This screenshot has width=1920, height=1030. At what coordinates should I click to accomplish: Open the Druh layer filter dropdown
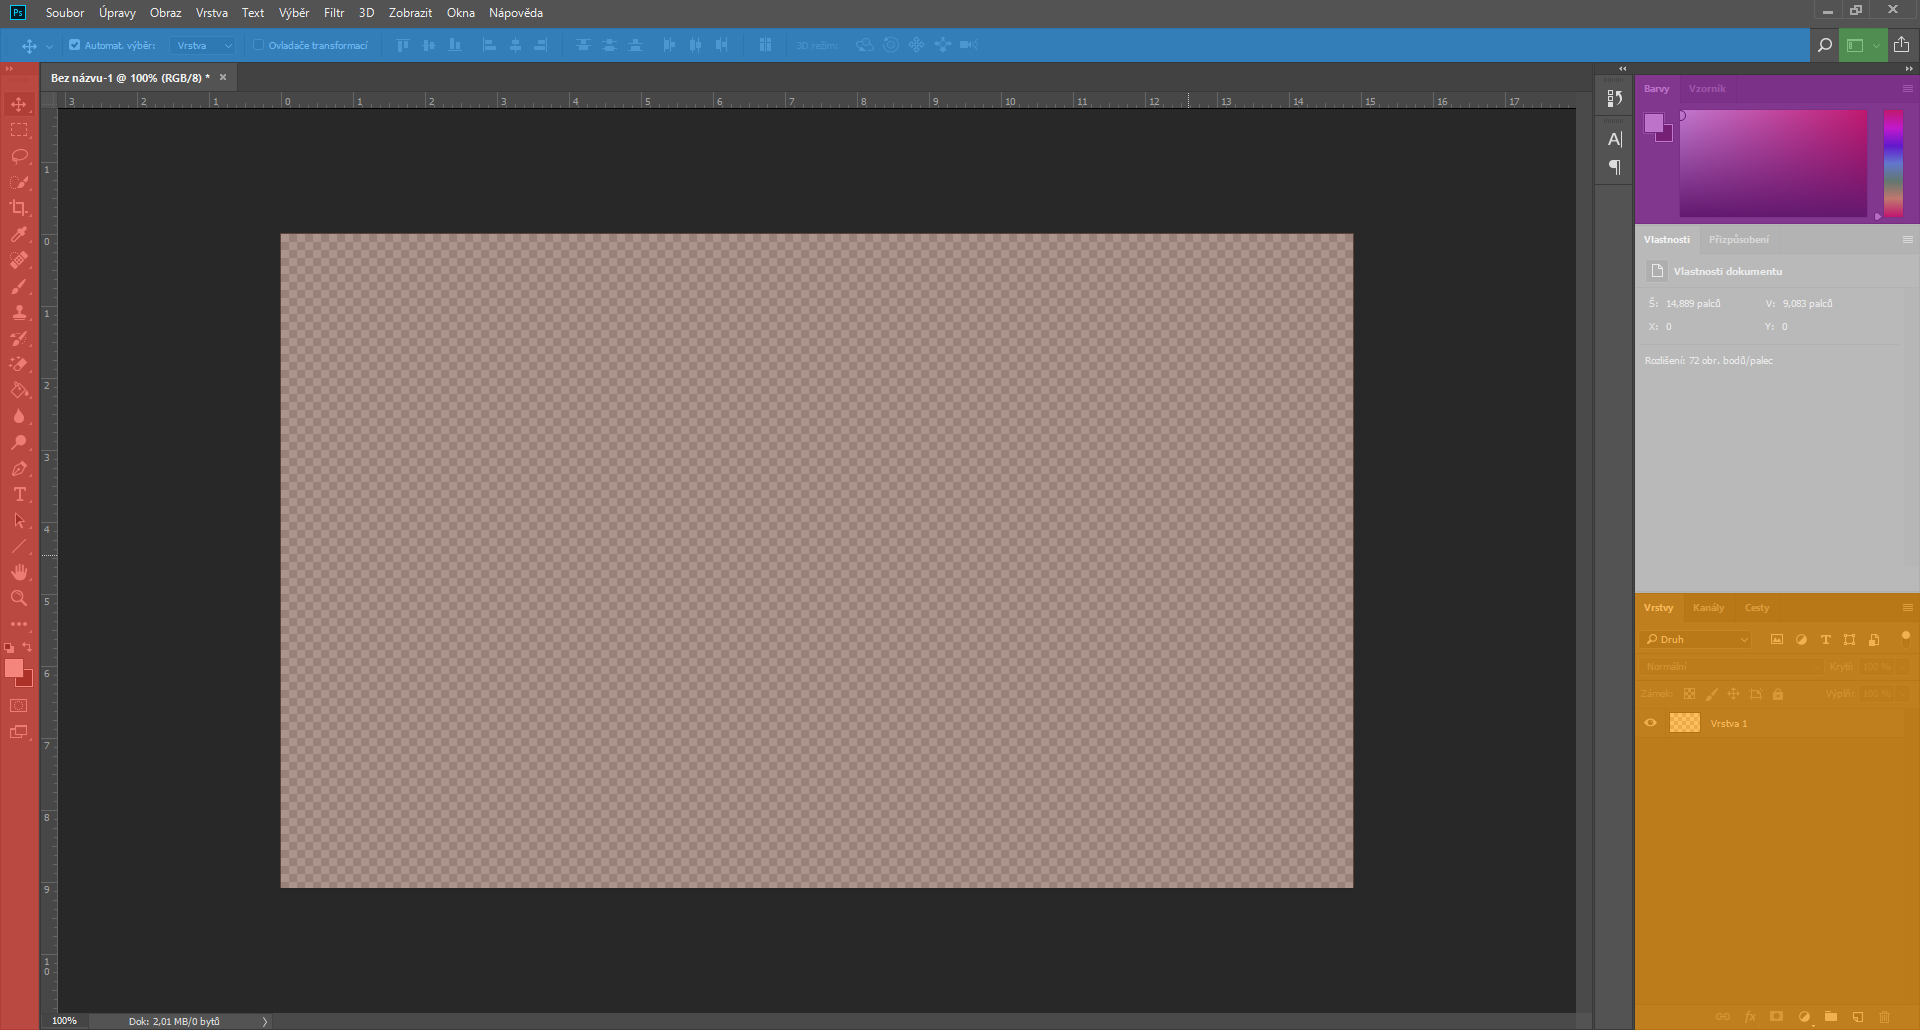[x=1697, y=639]
